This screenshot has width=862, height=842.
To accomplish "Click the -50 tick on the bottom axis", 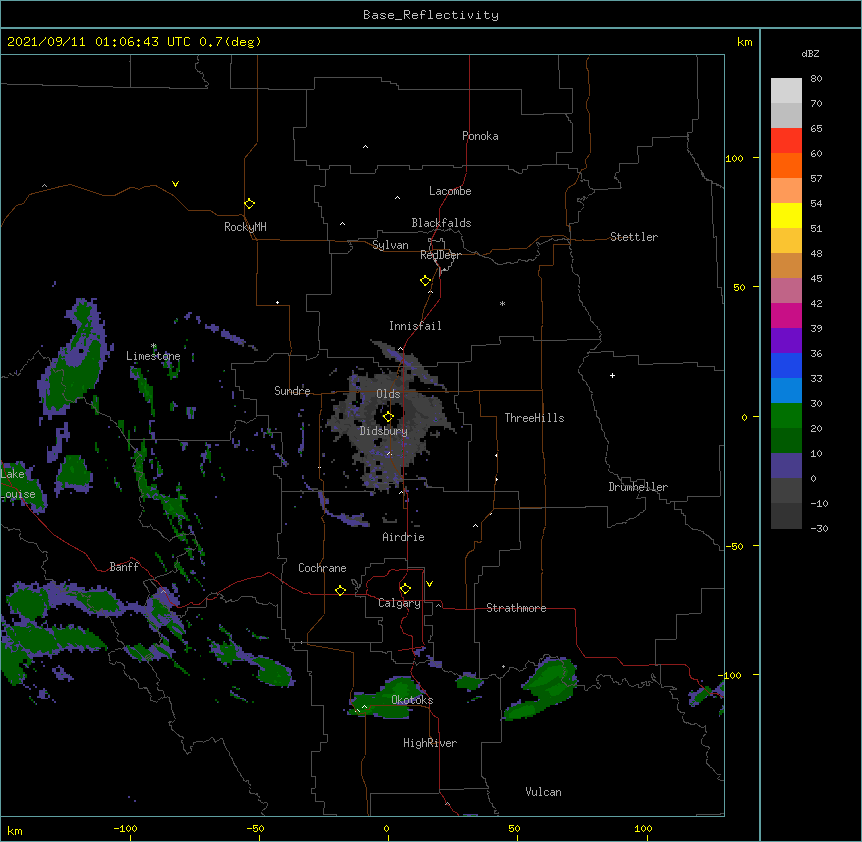I will click(255, 828).
